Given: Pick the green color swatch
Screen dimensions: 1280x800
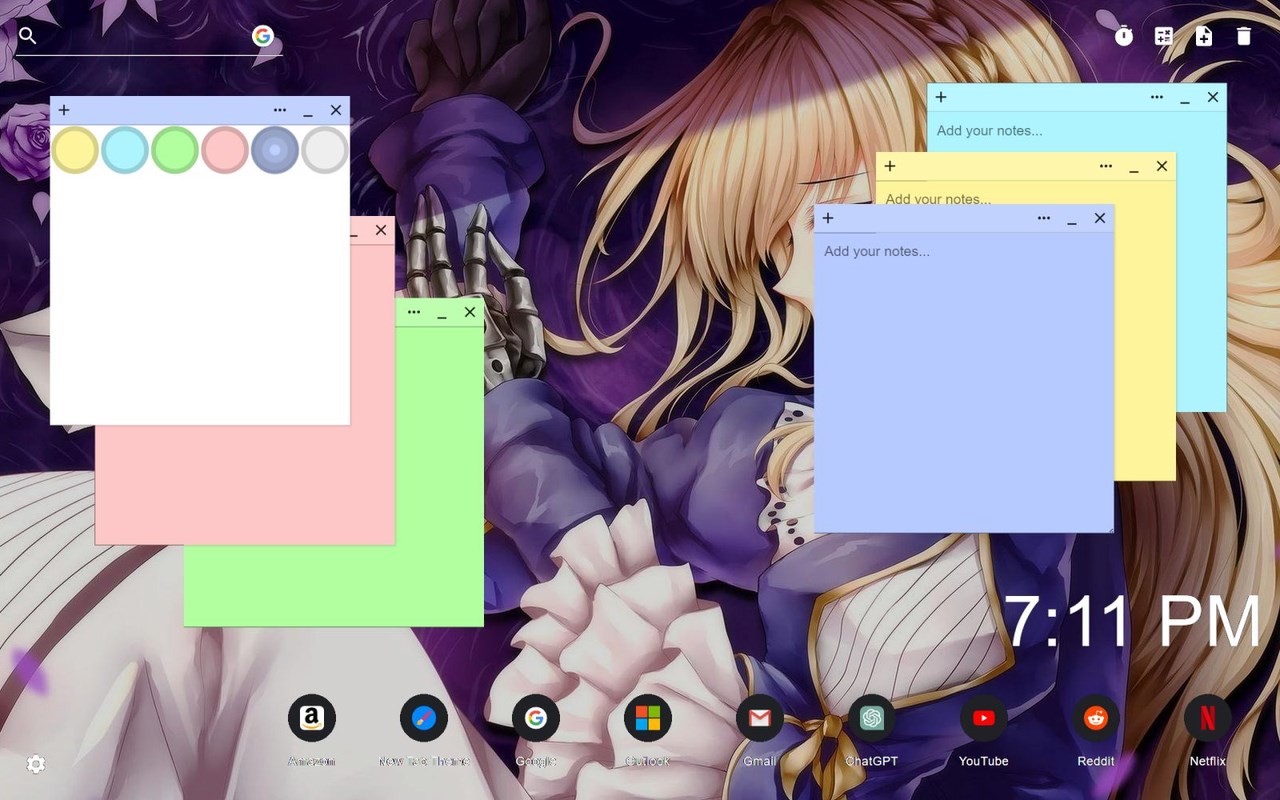Looking at the screenshot, I should click(x=175, y=150).
